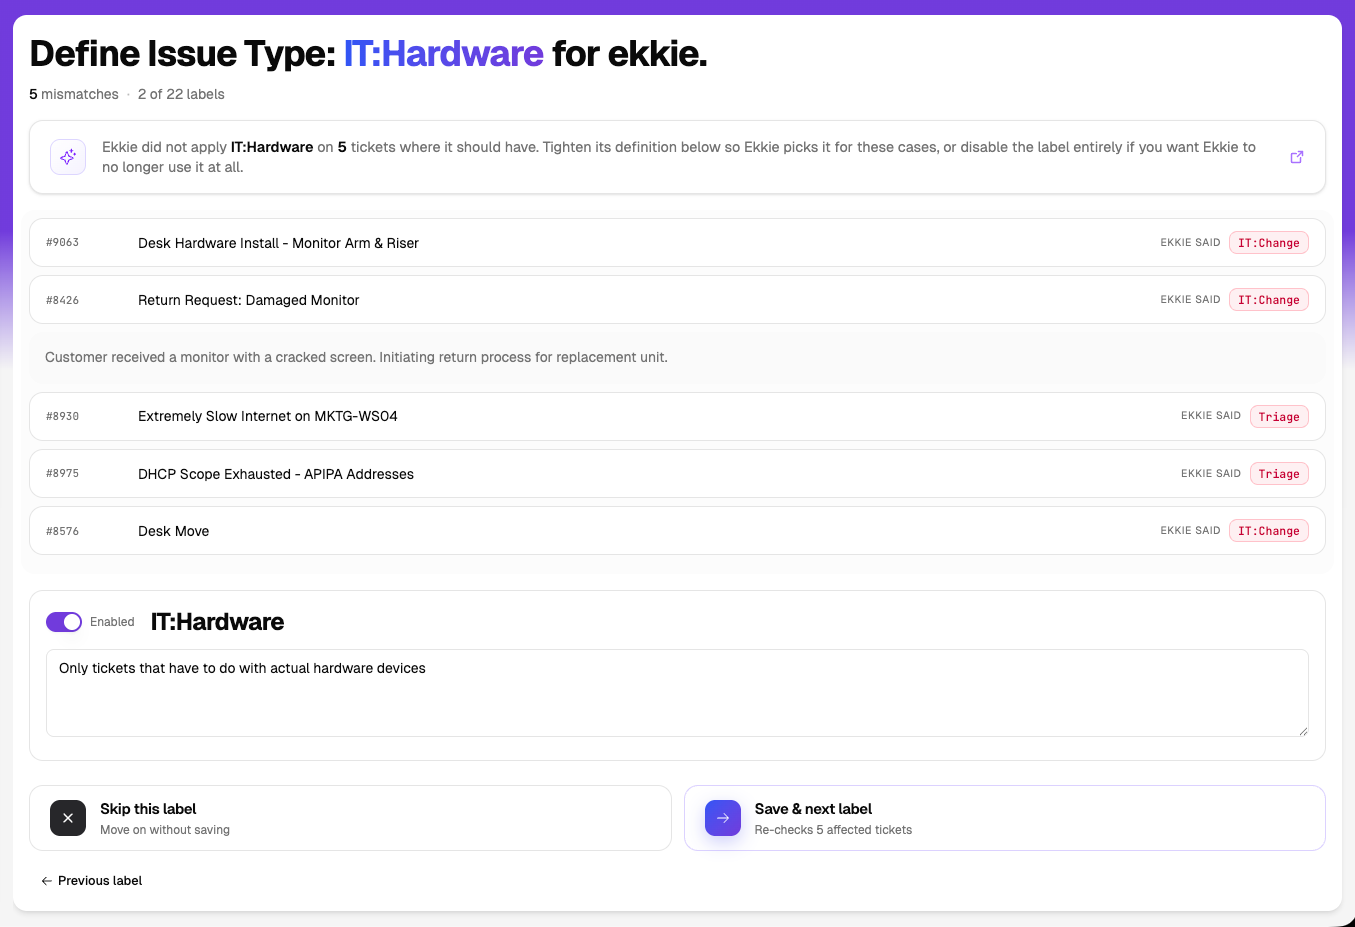Click the sparkle AI icon in banner
The width and height of the screenshot is (1355, 927).
tap(68, 157)
